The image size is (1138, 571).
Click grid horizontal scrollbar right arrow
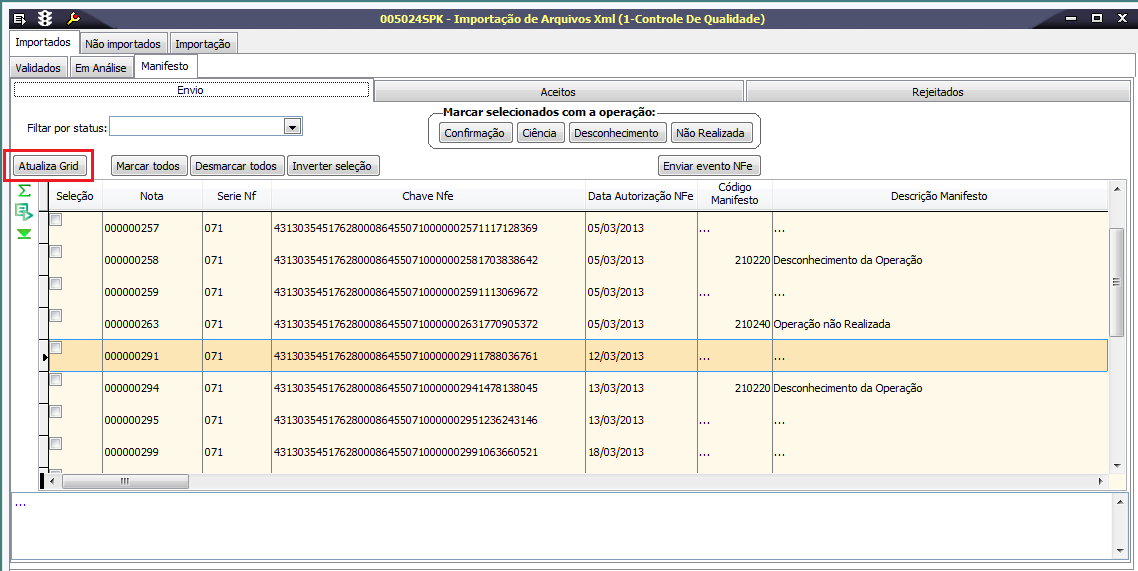[x=1102, y=480]
